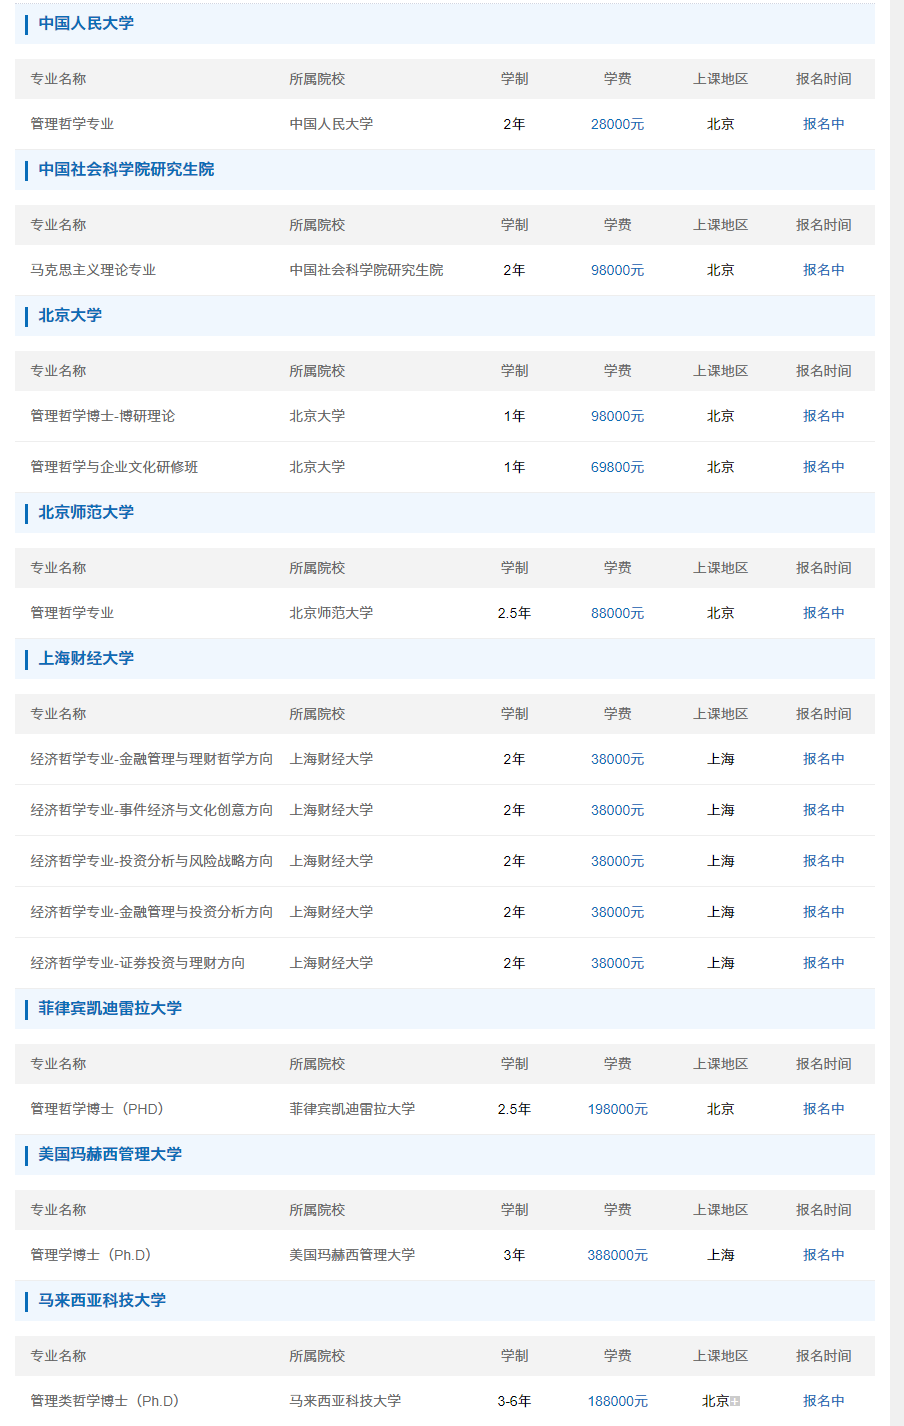Image resolution: width=904 pixels, height=1426 pixels.
Task: Open the 中国社会科学院研究生院 section heading
Action: pos(126,169)
